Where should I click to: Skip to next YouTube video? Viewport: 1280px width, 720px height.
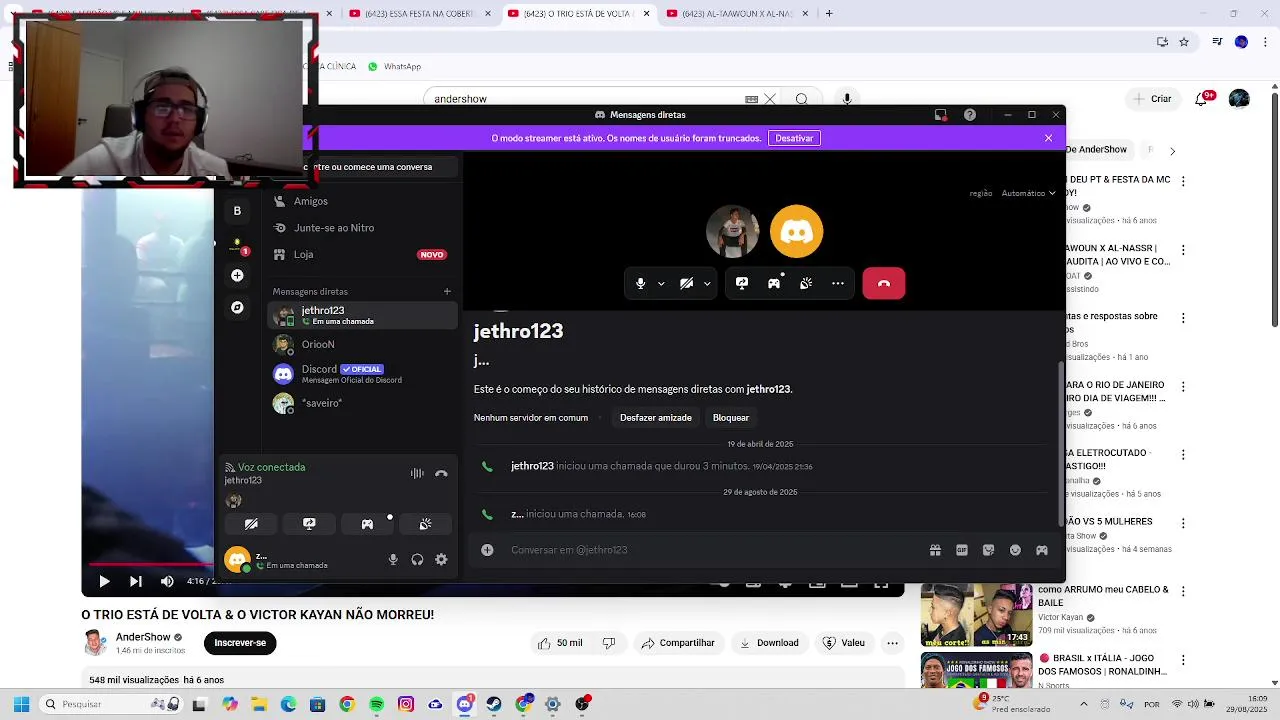(x=136, y=581)
